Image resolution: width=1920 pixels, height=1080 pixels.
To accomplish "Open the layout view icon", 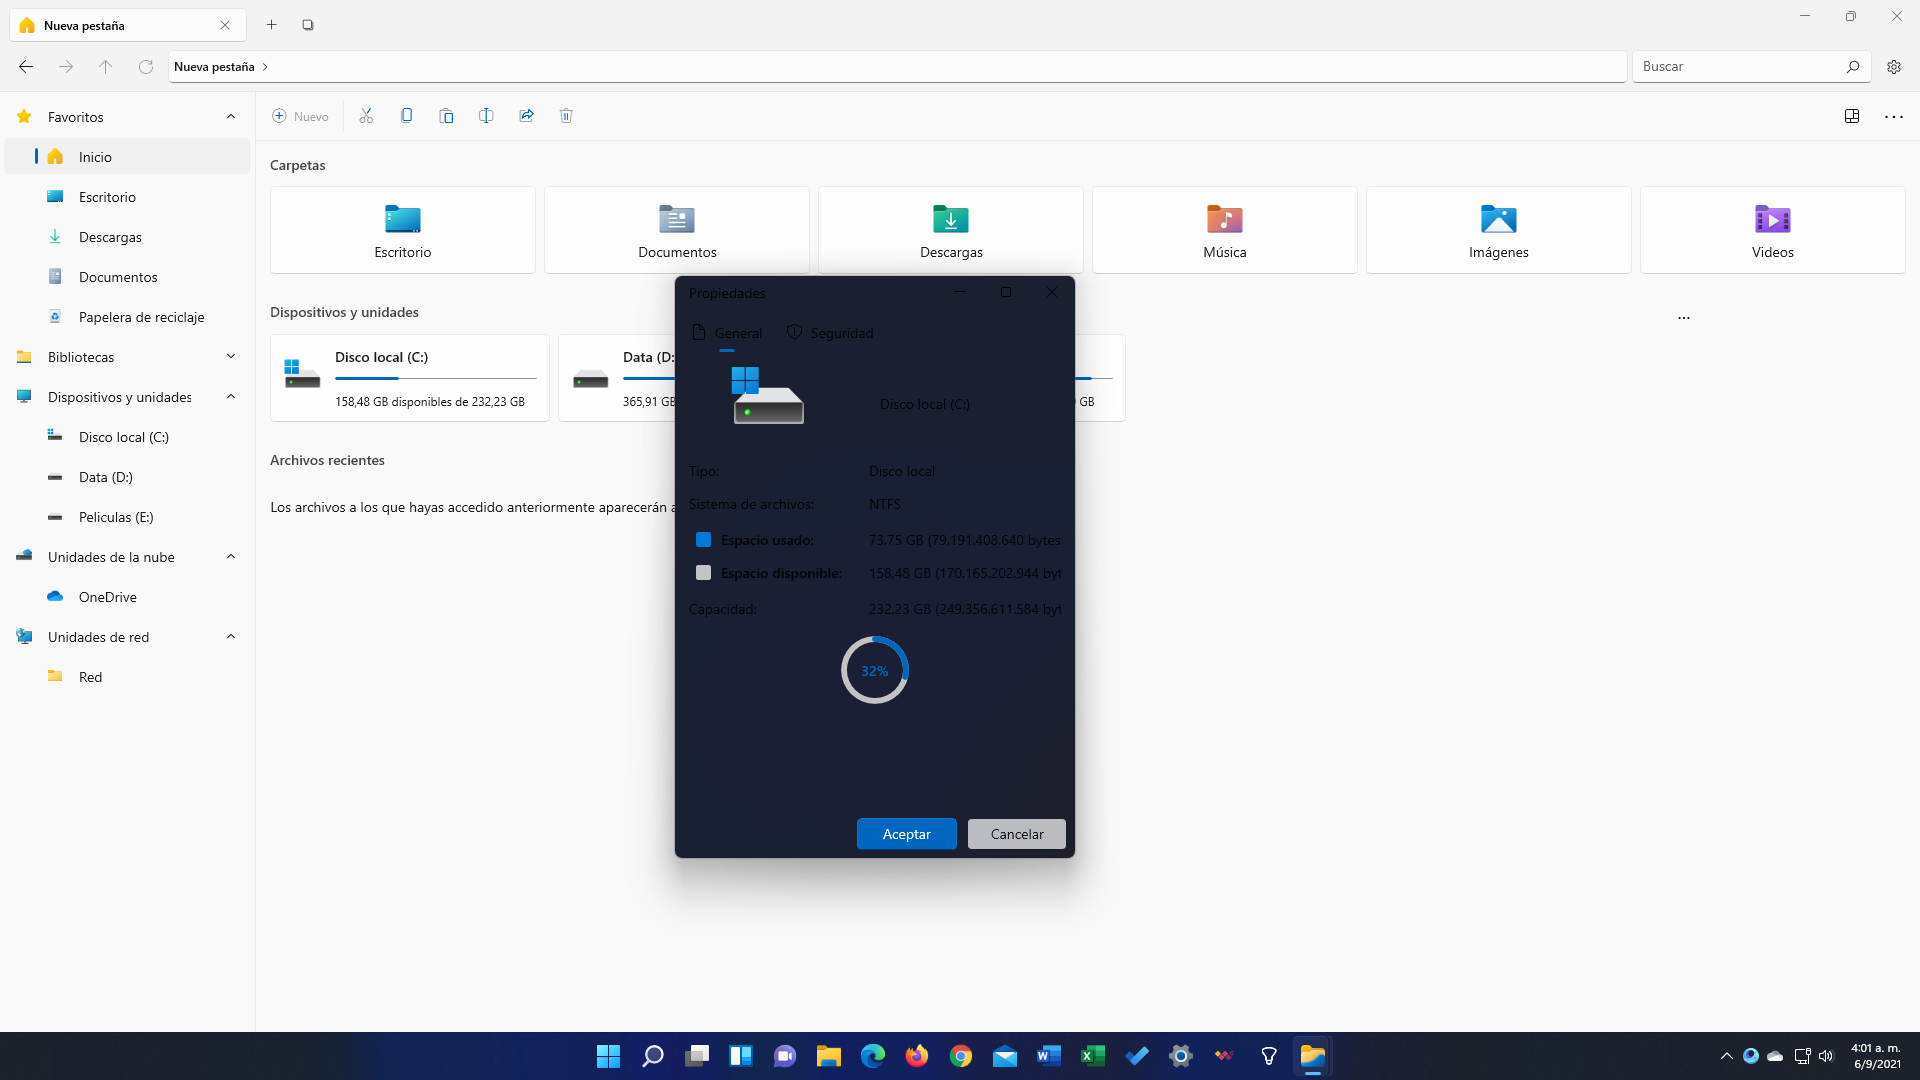I will point(1852,116).
